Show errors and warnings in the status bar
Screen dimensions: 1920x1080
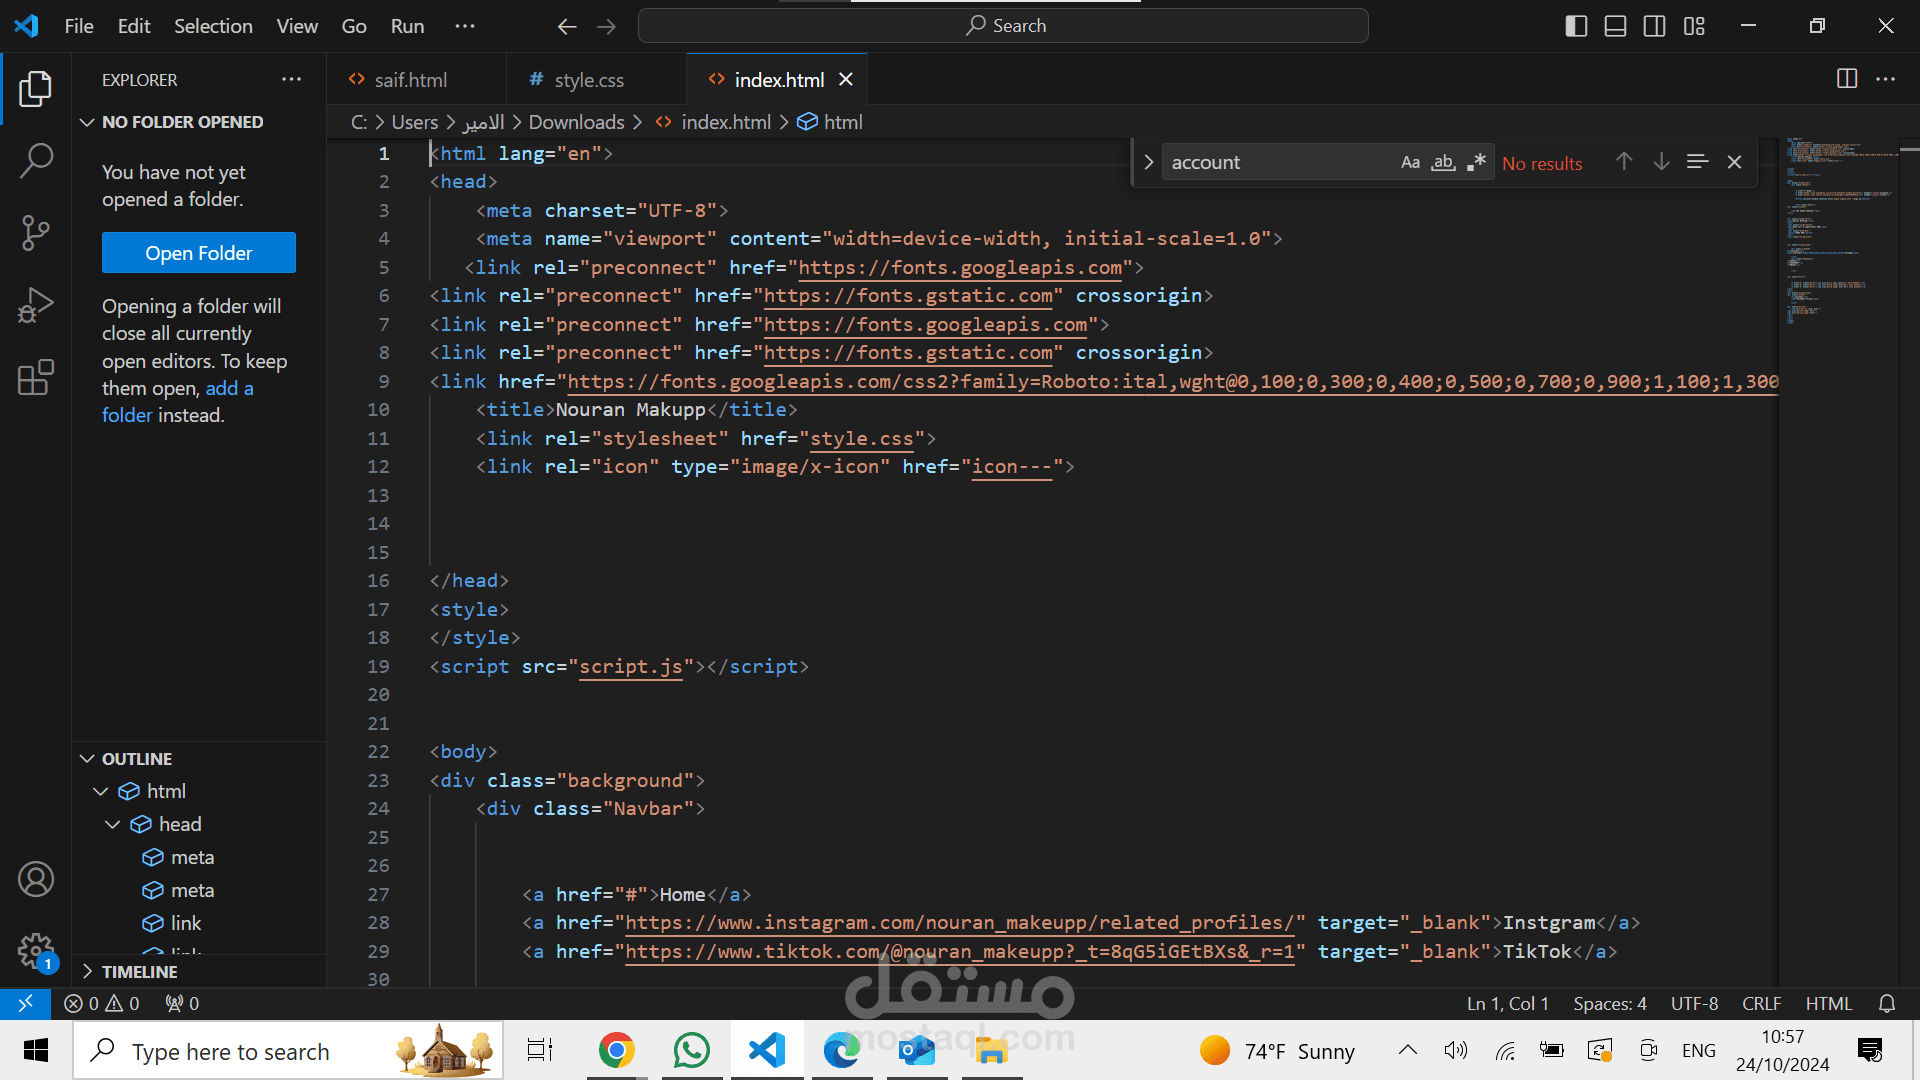click(x=102, y=1003)
